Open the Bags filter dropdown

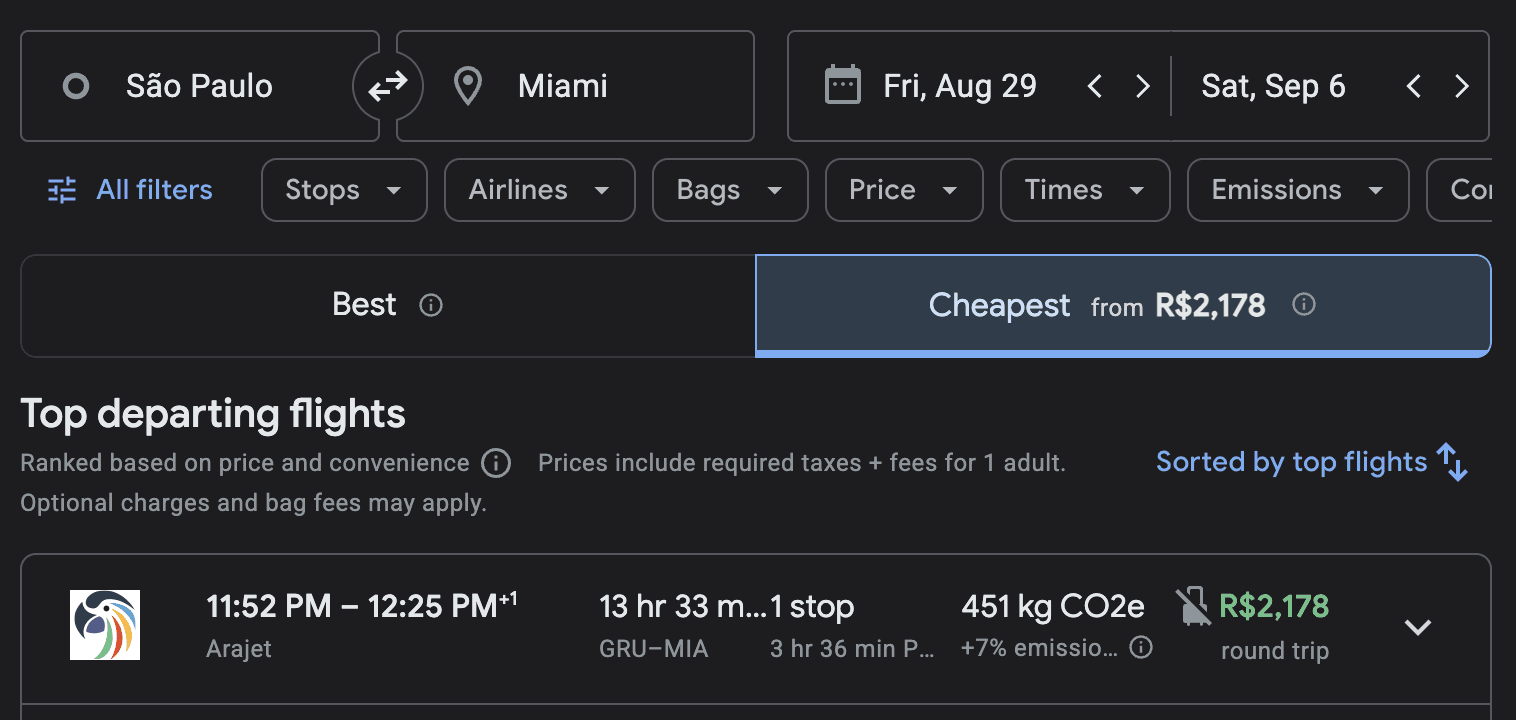(730, 190)
